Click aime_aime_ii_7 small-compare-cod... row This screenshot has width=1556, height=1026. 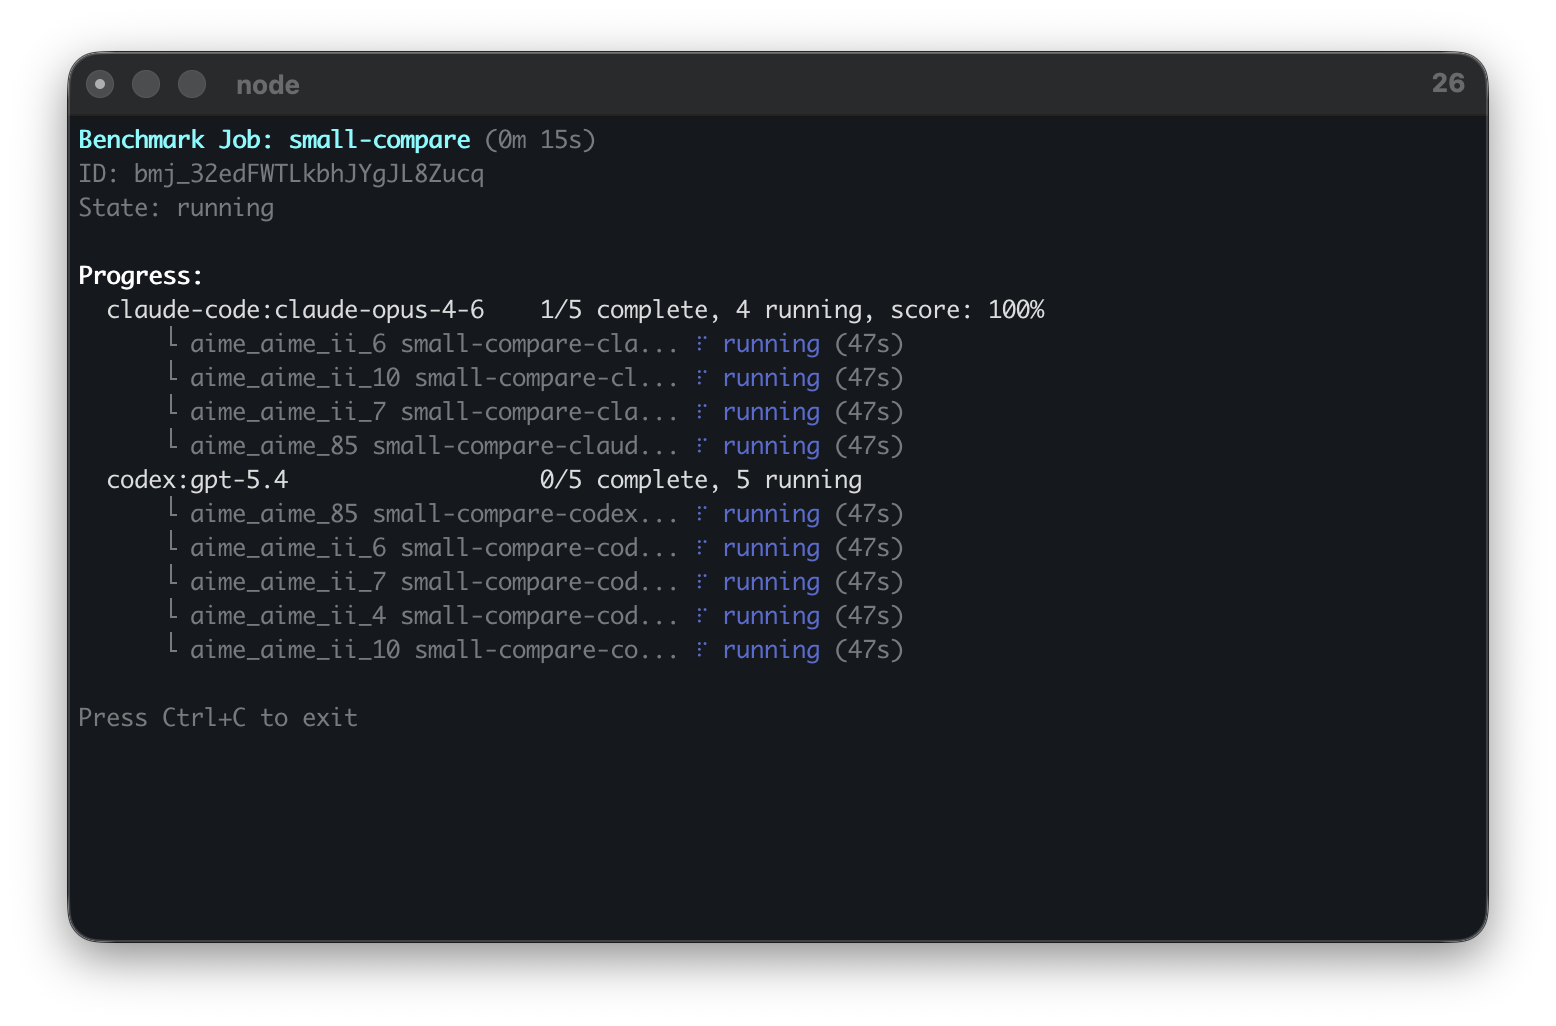point(537,582)
